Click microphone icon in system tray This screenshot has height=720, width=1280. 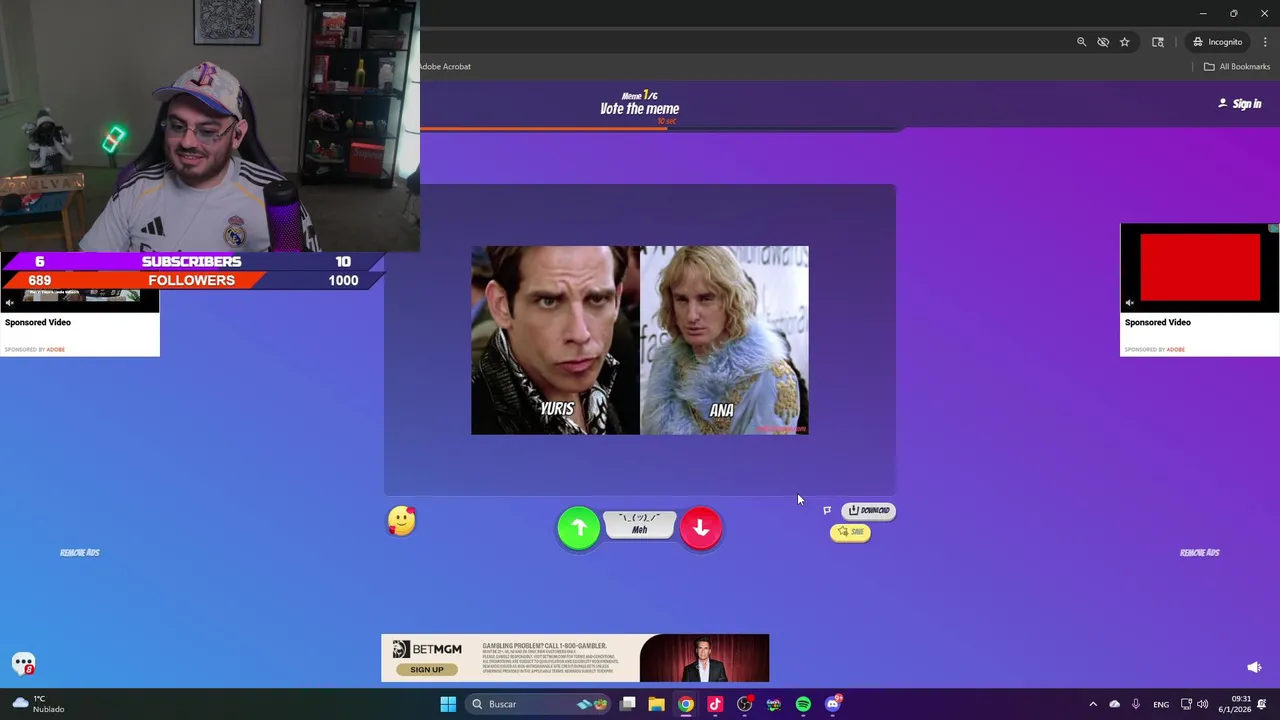1136,704
